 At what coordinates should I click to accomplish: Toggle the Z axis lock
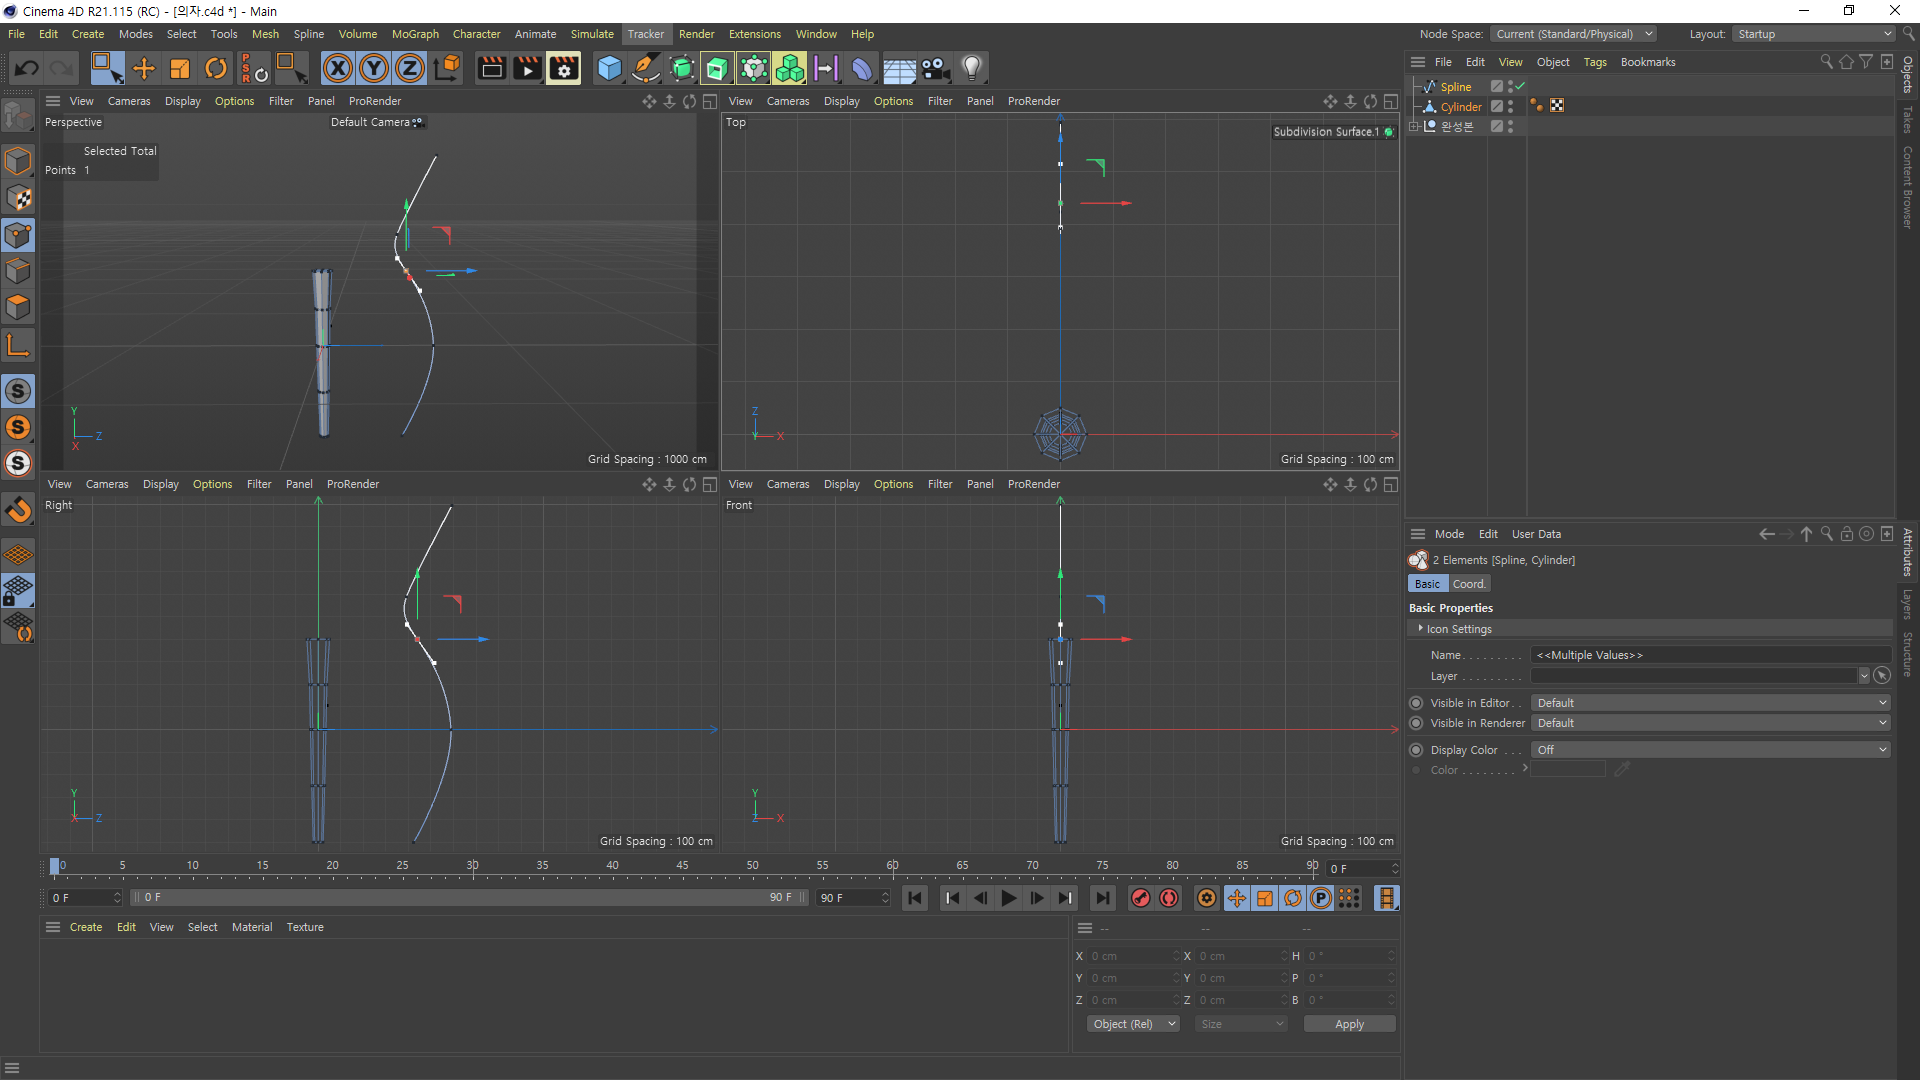tap(410, 68)
